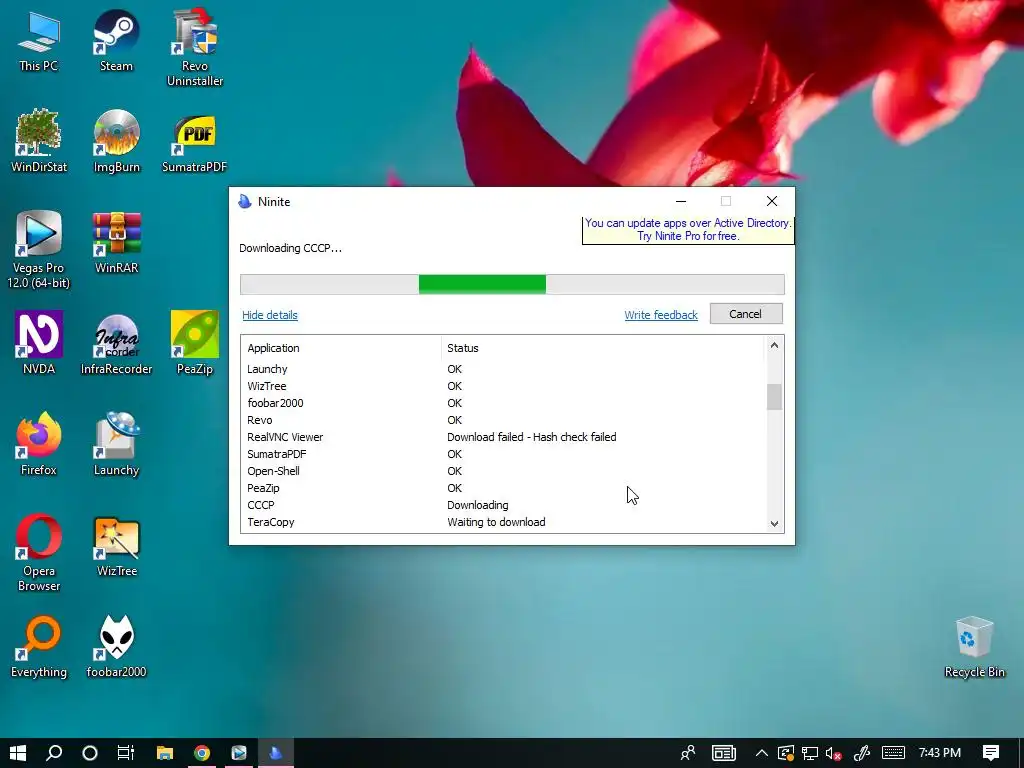Show hidden tray icons chevron
Viewport: 1024px width, 768px height.
[761, 753]
